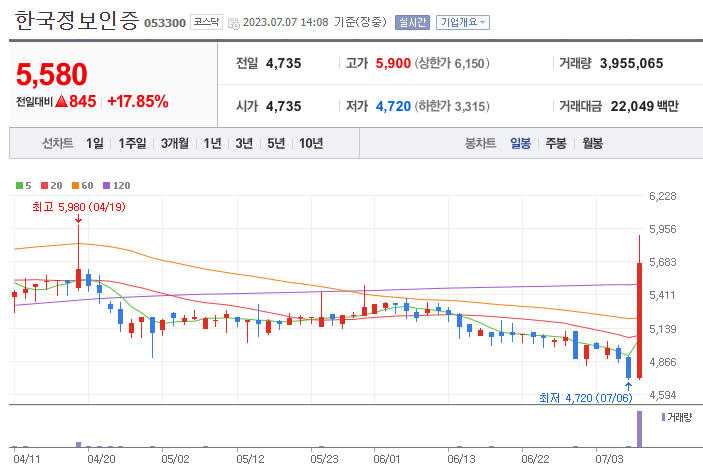The height and width of the screenshot is (471, 703).
Task: Click the 거래대금 value 22,049 백만
Action: 645,107
